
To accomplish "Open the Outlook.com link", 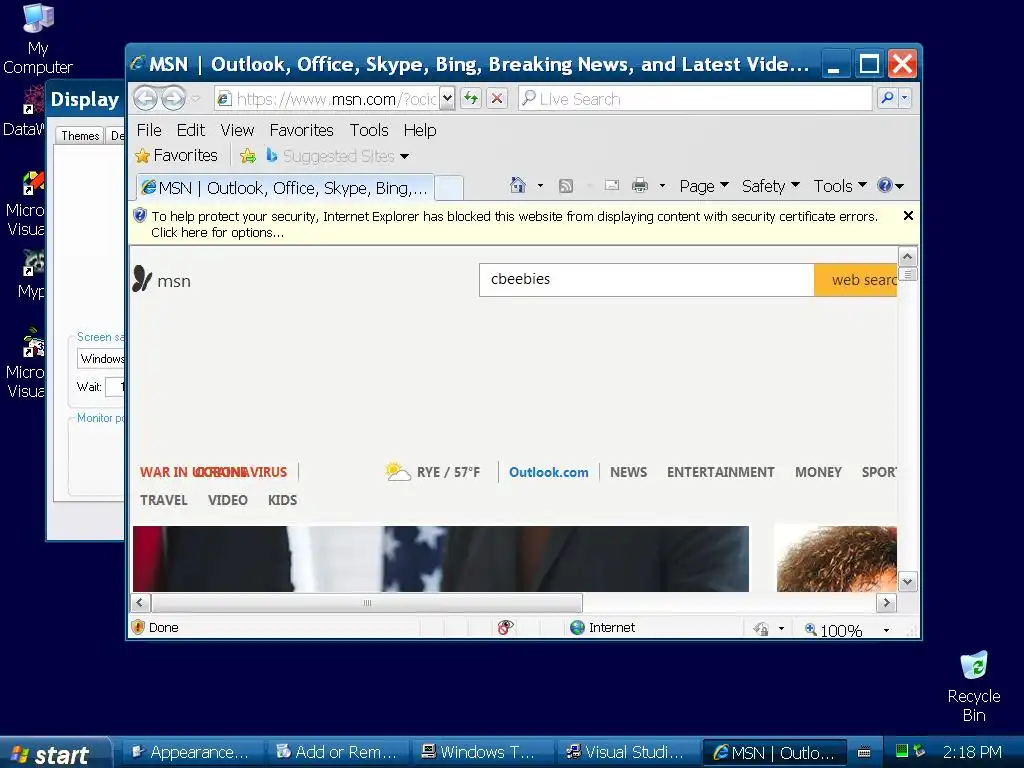I will pos(549,472).
